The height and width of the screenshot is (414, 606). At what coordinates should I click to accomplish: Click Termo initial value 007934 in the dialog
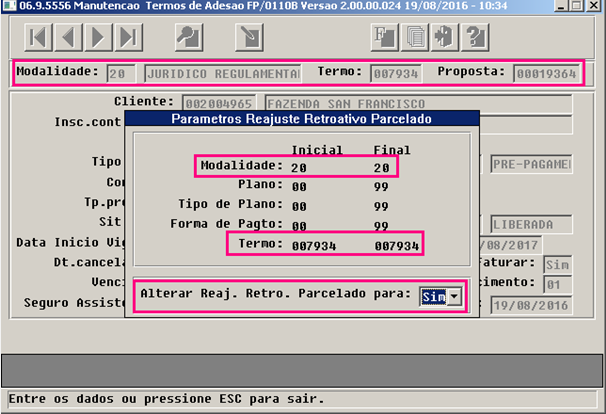click(x=314, y=246)
